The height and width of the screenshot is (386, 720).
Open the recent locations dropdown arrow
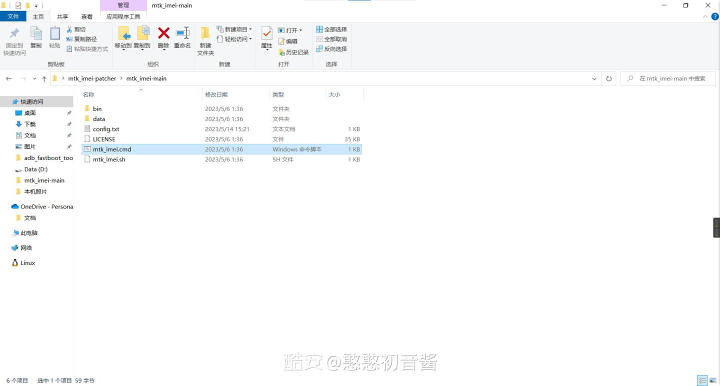(34, 79)
